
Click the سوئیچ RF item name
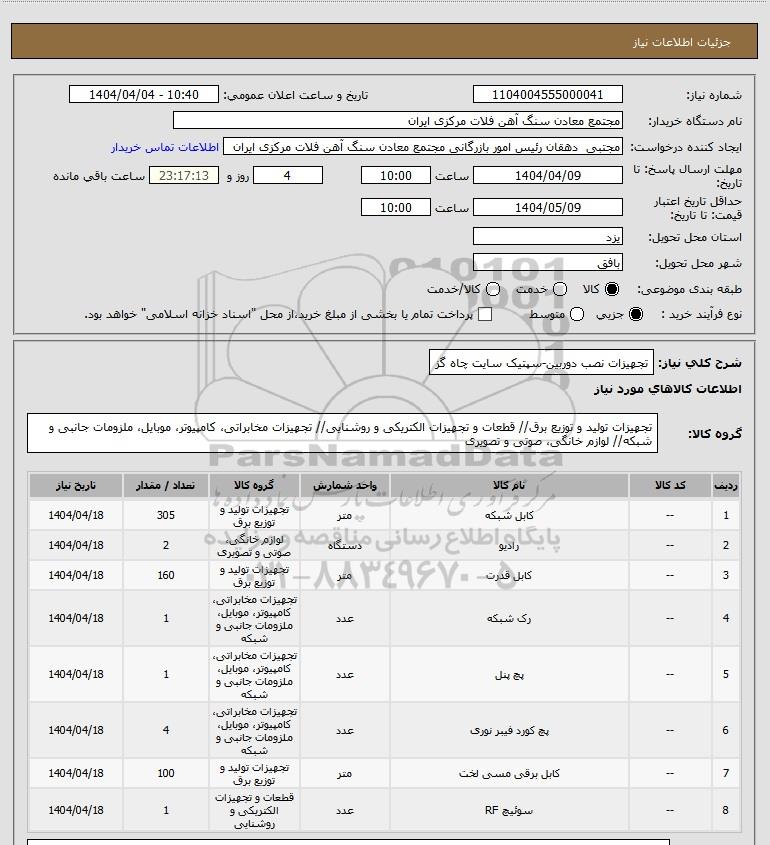509,811
